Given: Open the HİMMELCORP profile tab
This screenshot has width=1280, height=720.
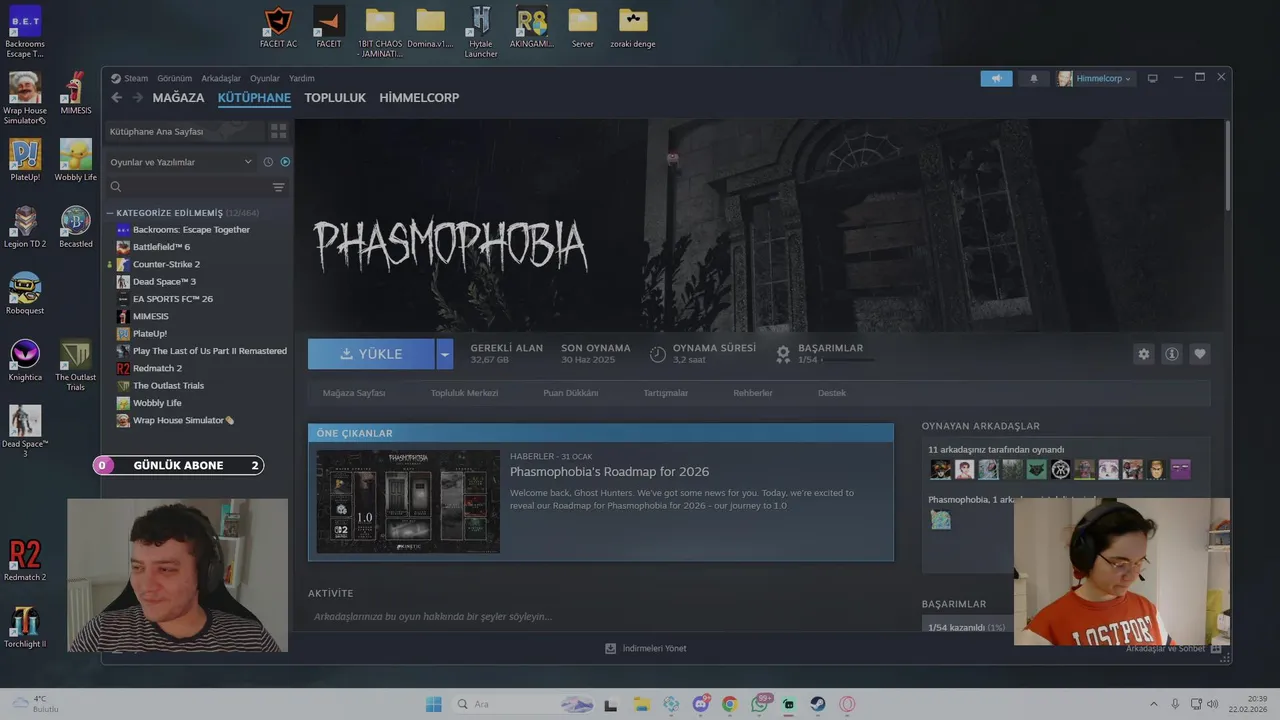Looking at the screenshot, I should pyautogui.click(x=419, y=98).
